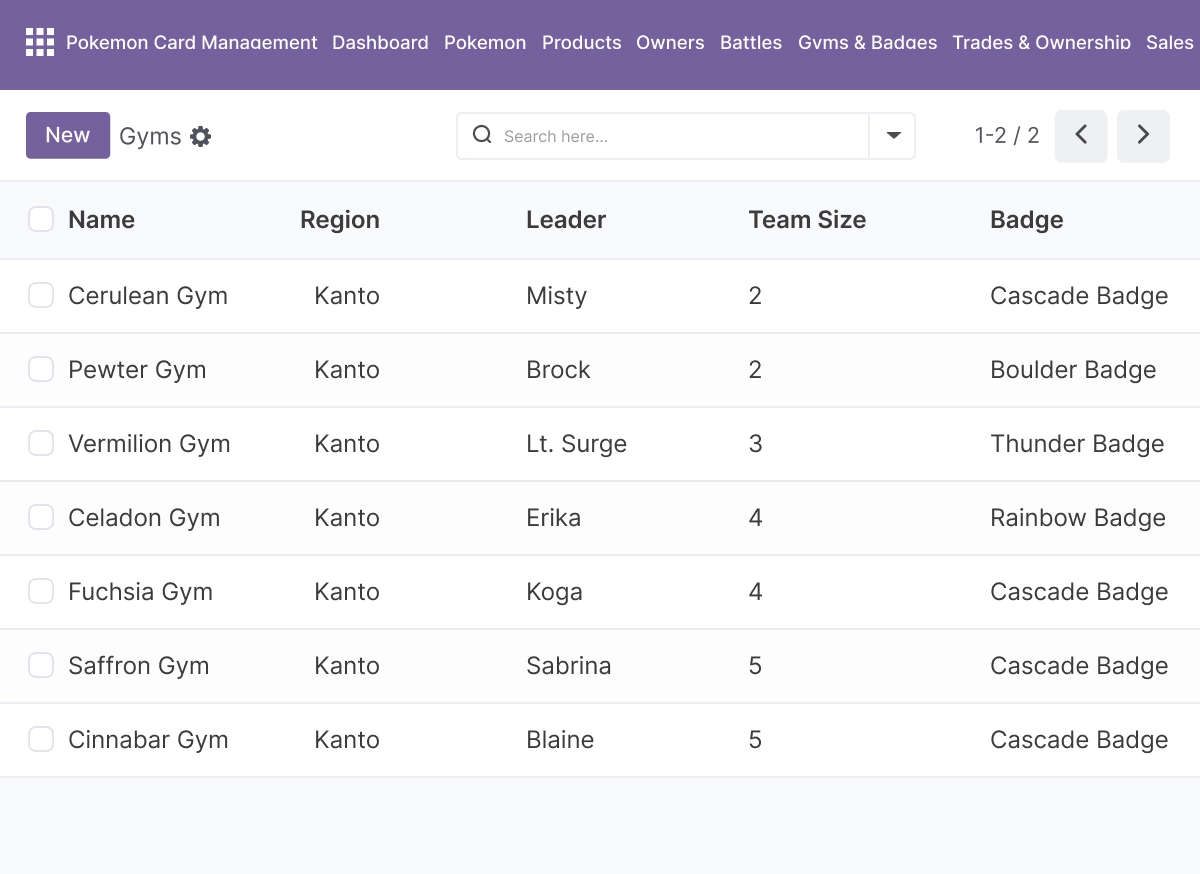
Task: Check the Saffron Gym row checkbox
Action: pyautogui.click(x=41, y=665)
